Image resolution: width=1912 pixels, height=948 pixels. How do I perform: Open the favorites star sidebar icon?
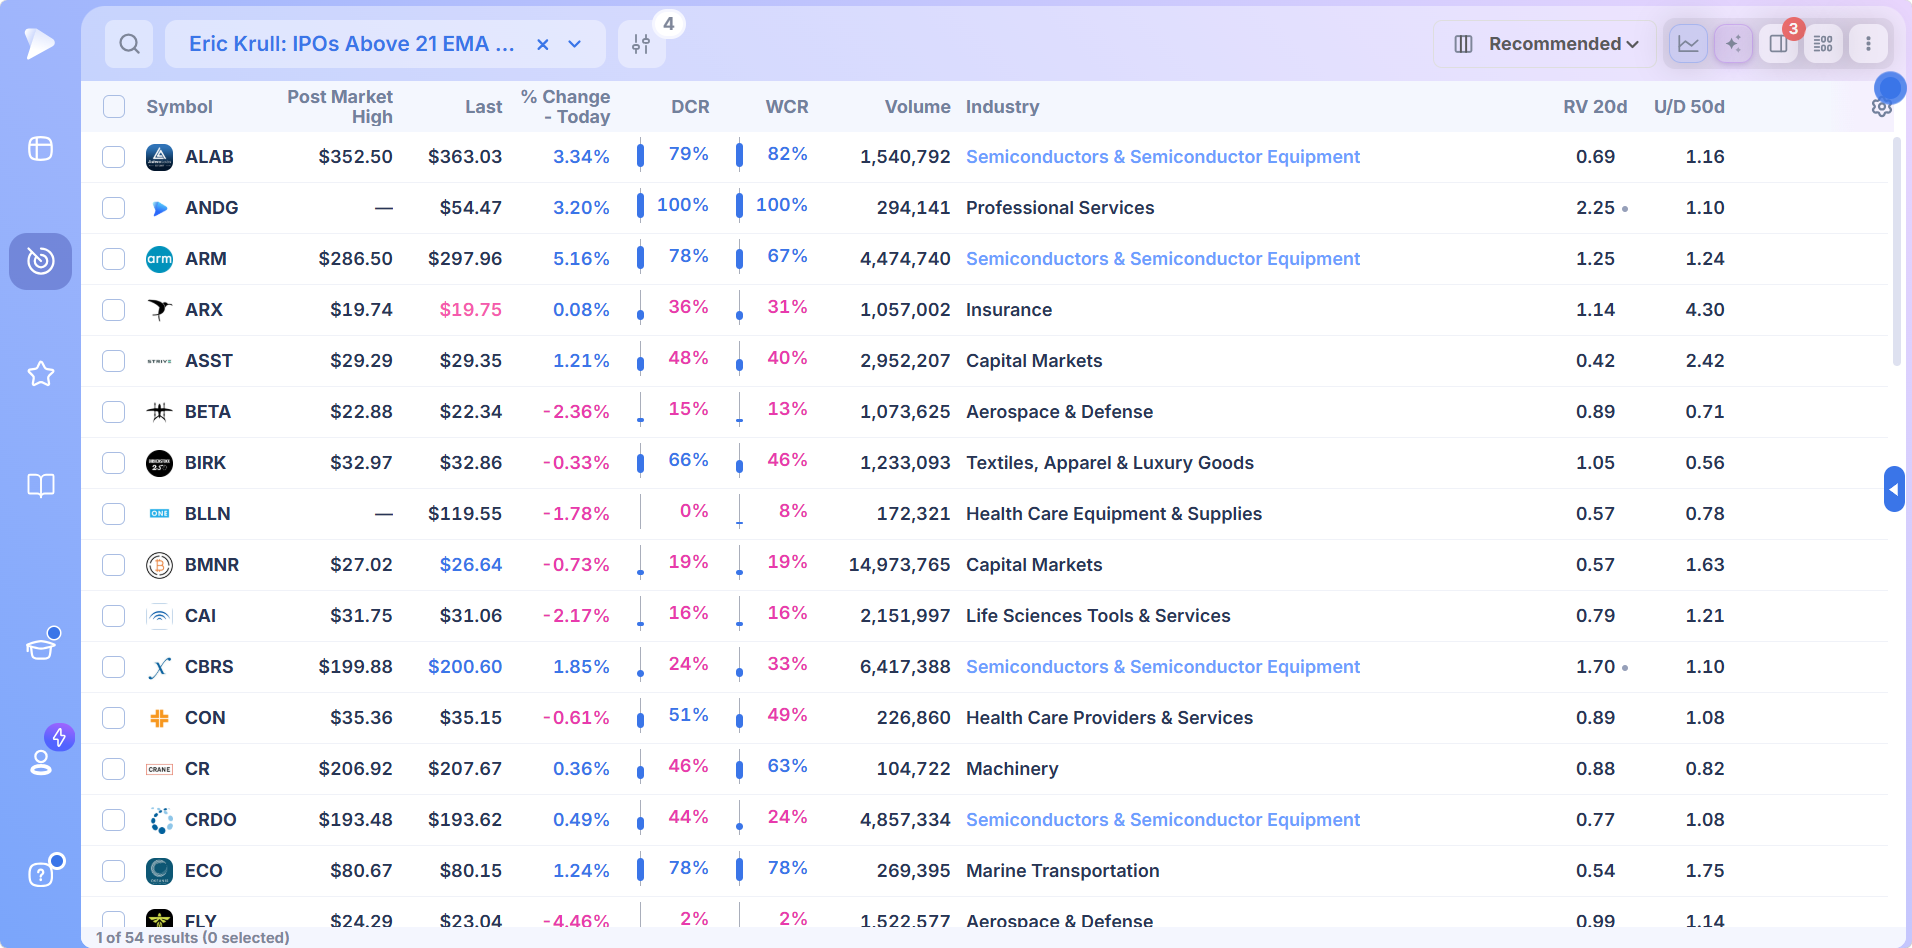(x=40, y=374)
